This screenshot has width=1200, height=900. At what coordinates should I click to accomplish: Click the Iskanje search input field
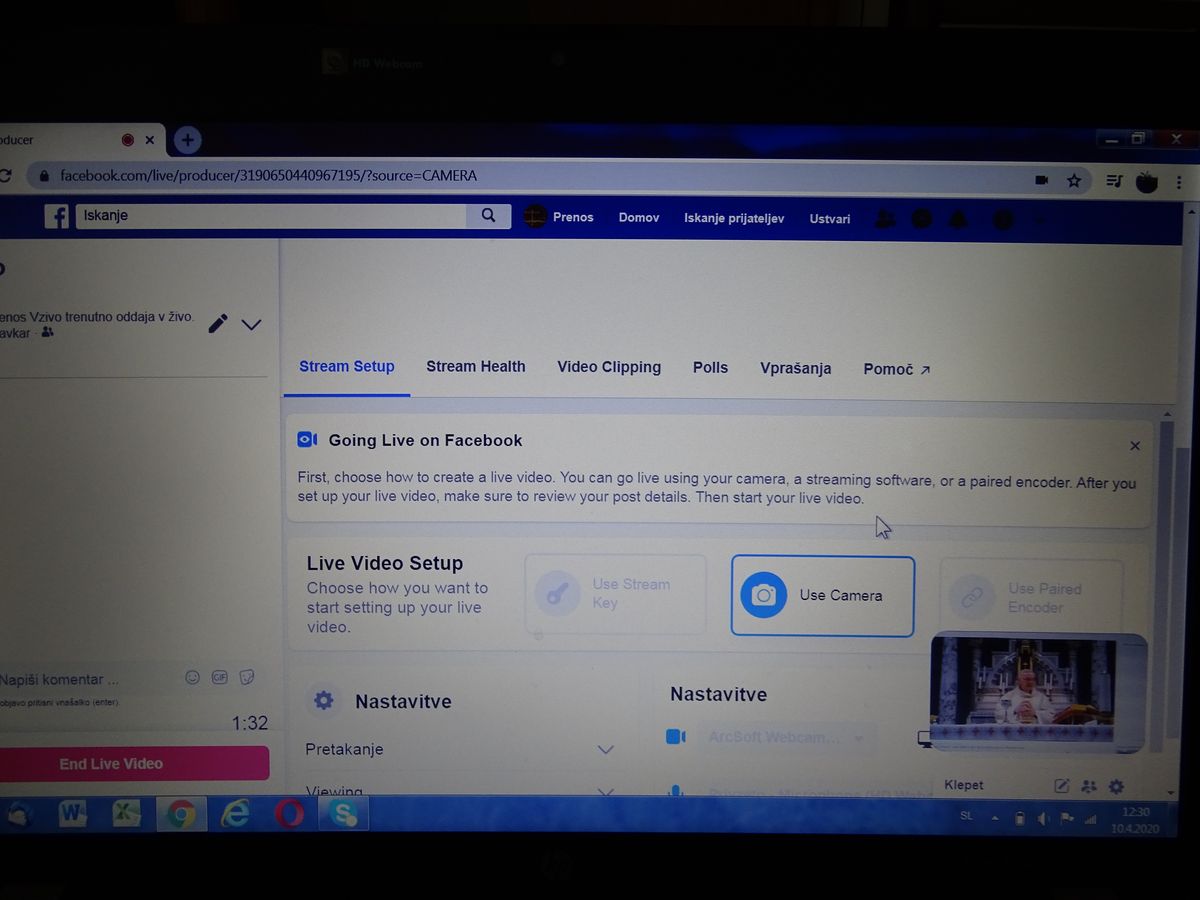[270, 216]
